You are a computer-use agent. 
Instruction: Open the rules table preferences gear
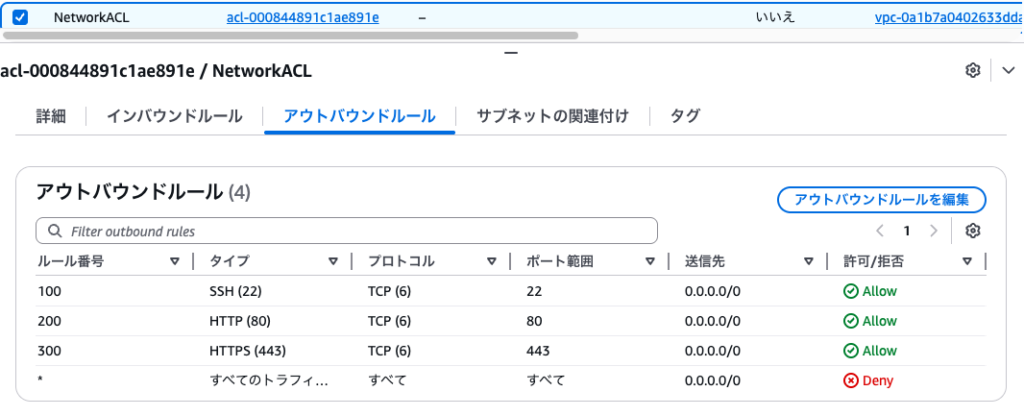(x=972, y=231)
